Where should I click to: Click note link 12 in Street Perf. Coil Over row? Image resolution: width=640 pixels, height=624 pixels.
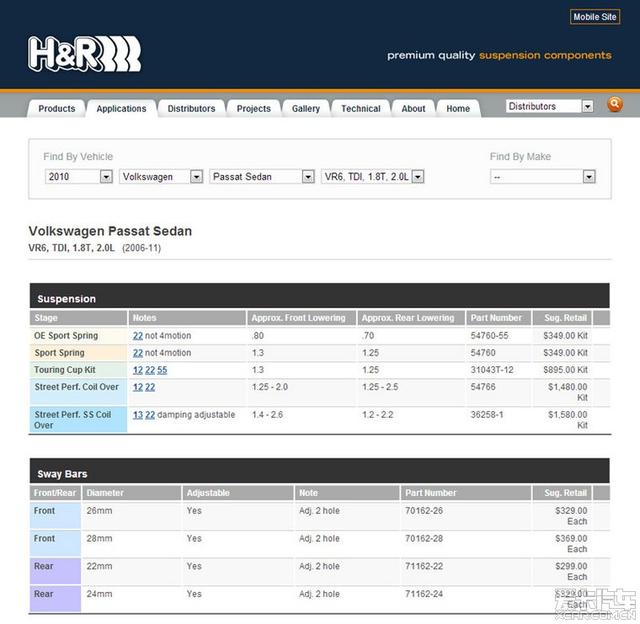click(138, 387)
